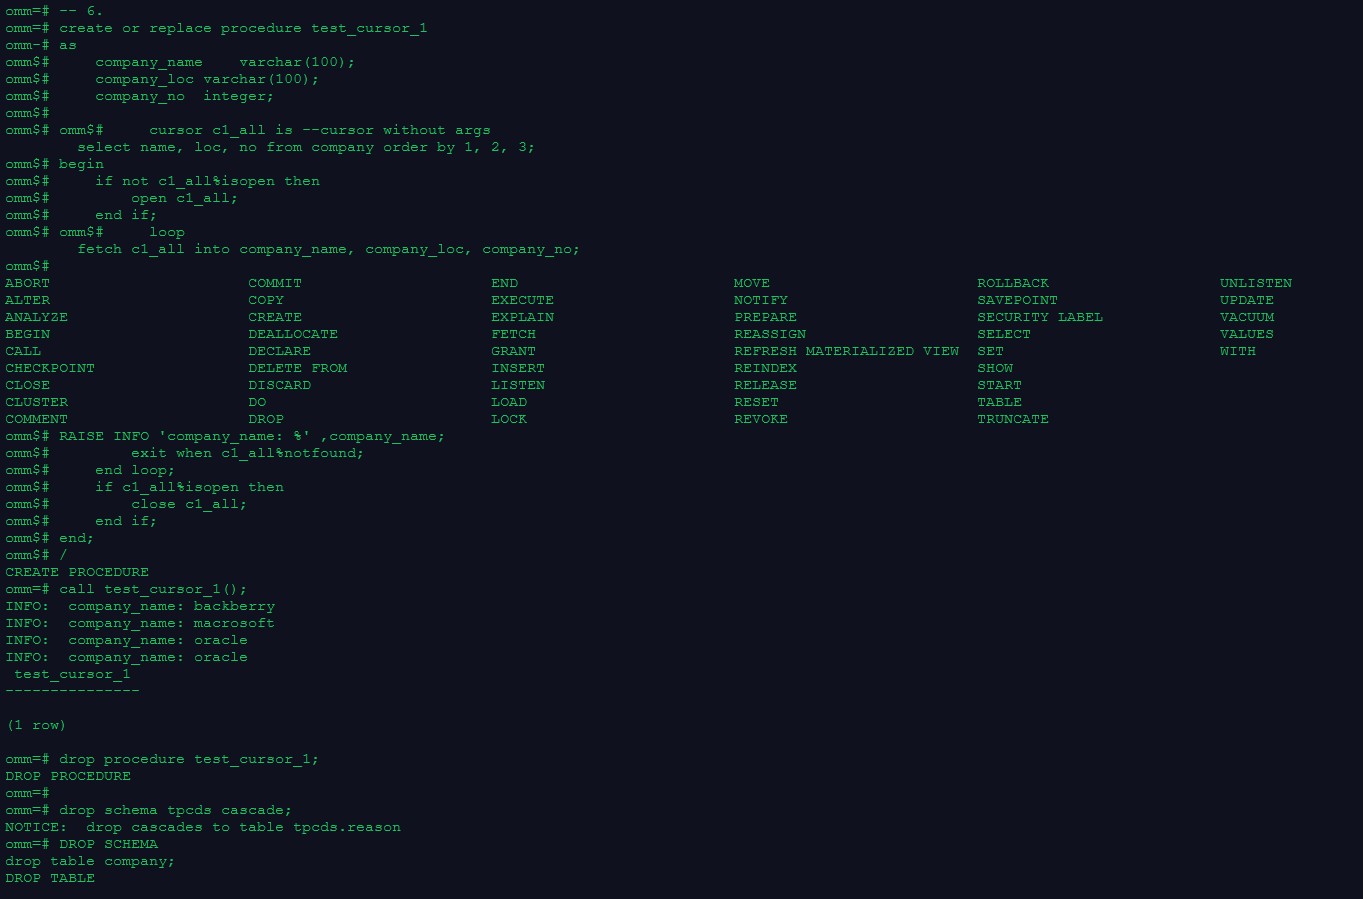Click the CHECKPOINT keyword in list
Screen dimensions: 1363x899
click(x=50, y=368)
